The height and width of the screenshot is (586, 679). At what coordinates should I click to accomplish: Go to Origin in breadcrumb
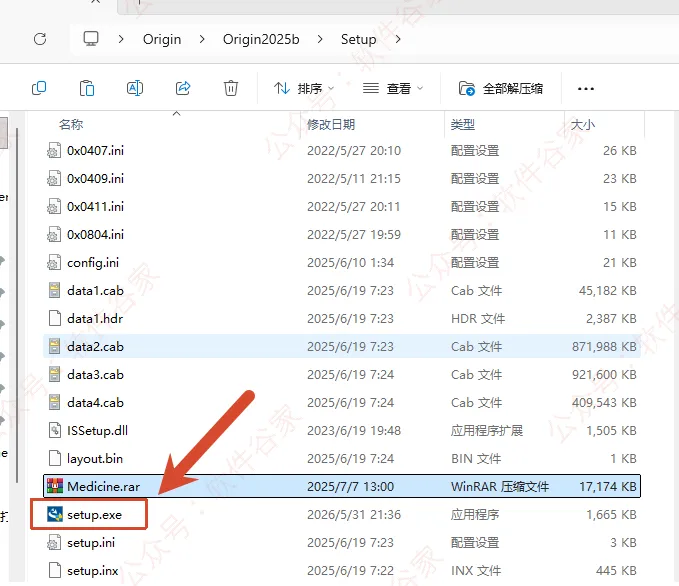pyautogui.click(x=162, y=39)
